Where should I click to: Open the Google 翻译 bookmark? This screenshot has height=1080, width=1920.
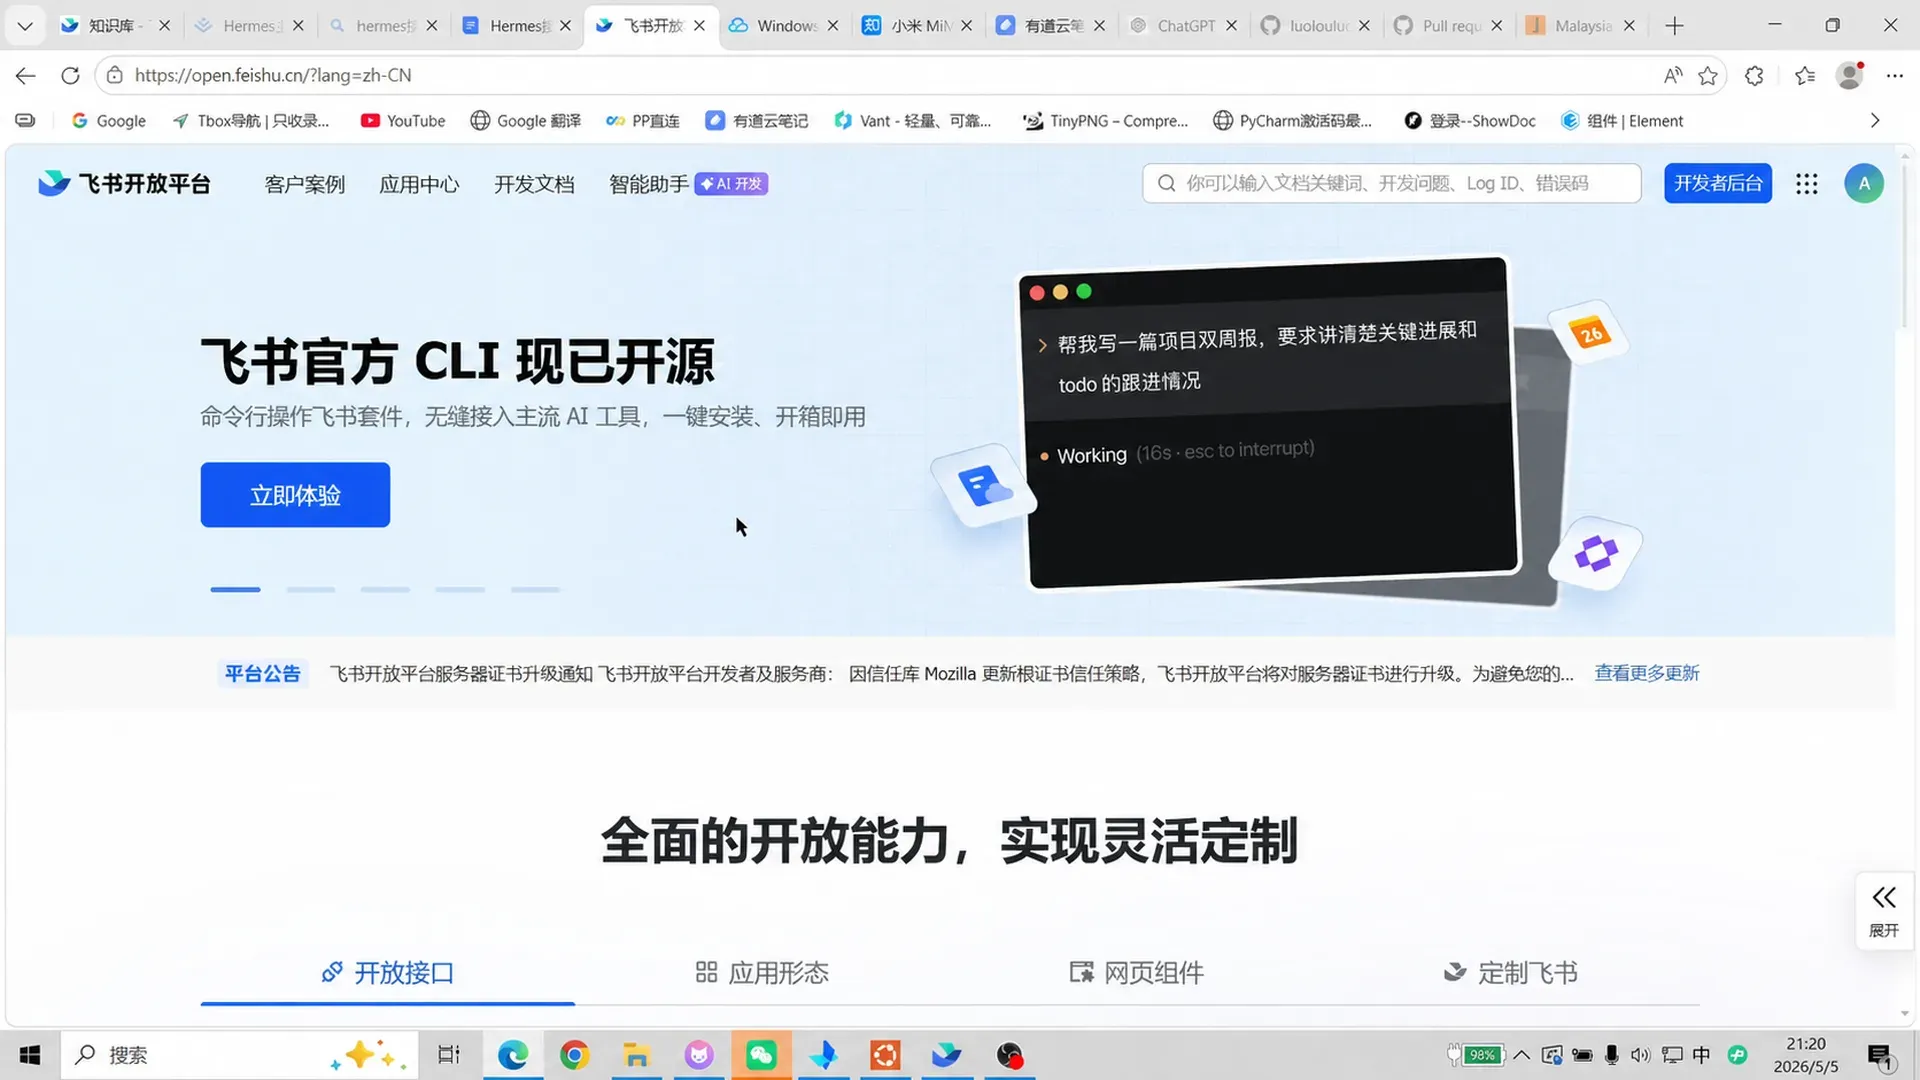tap(526, 121)
